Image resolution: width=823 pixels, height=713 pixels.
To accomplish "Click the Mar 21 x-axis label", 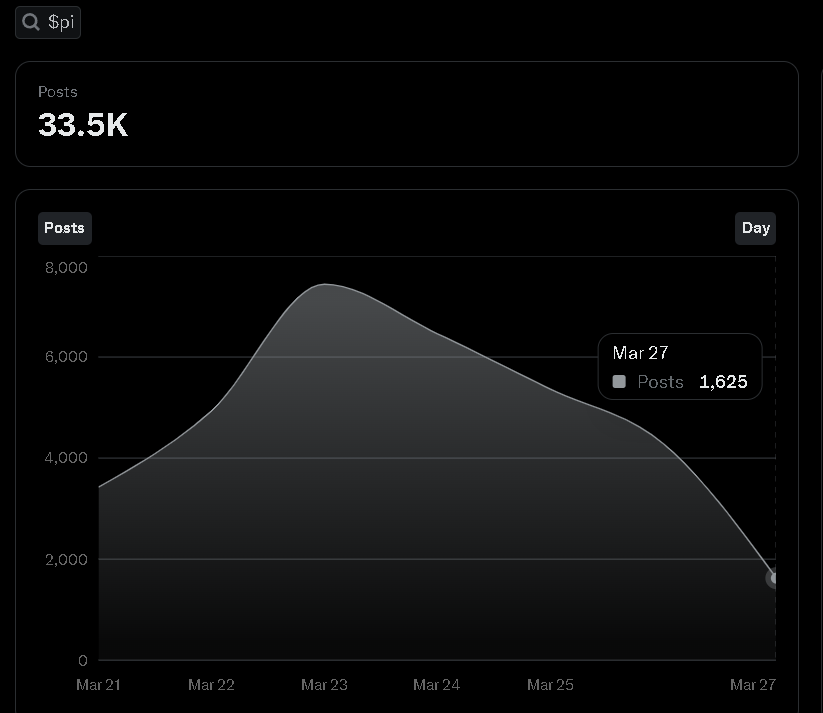I will coord(98,685).
